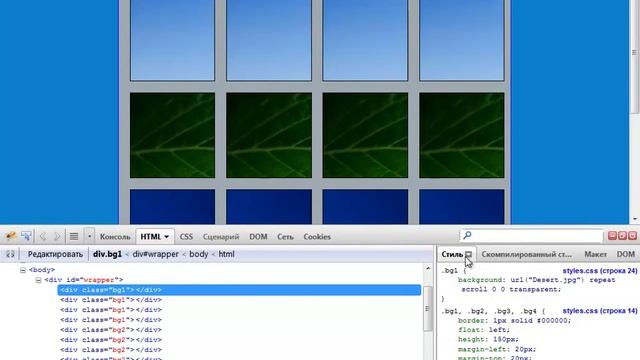This screenshot has height=360, width=640.
Task: Open the Firebug bug icon menu
Action: coord(10,236)
